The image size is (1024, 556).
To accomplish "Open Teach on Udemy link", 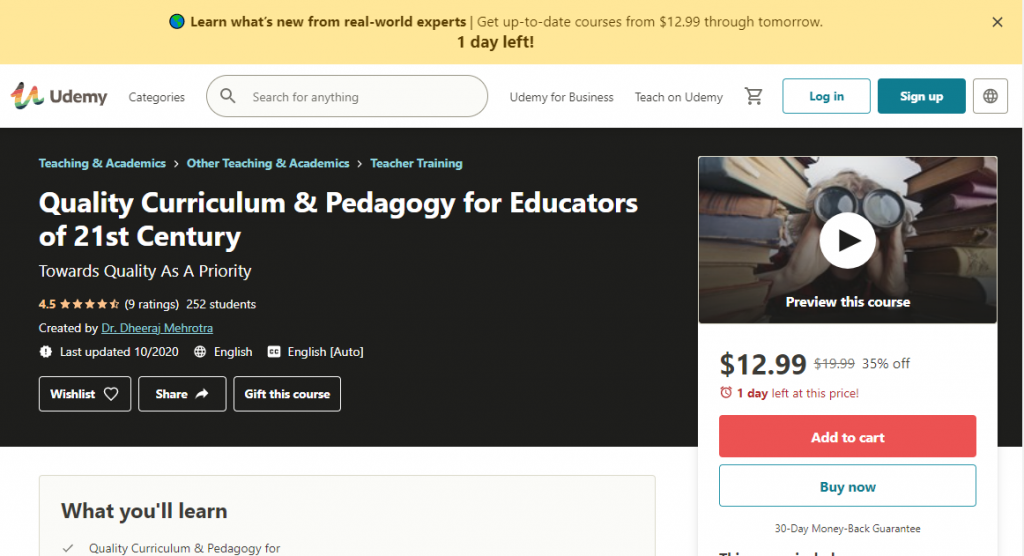I will coord(678,97).
